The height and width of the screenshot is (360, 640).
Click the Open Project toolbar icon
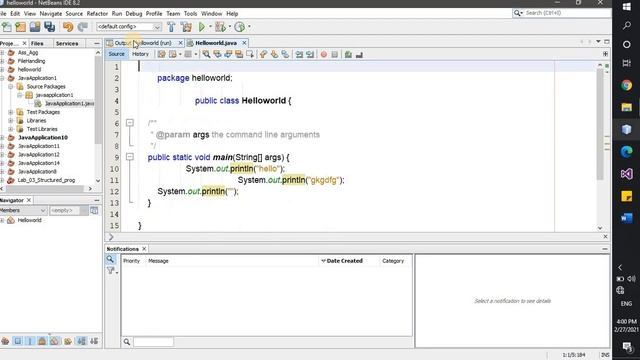click(35, 27)
